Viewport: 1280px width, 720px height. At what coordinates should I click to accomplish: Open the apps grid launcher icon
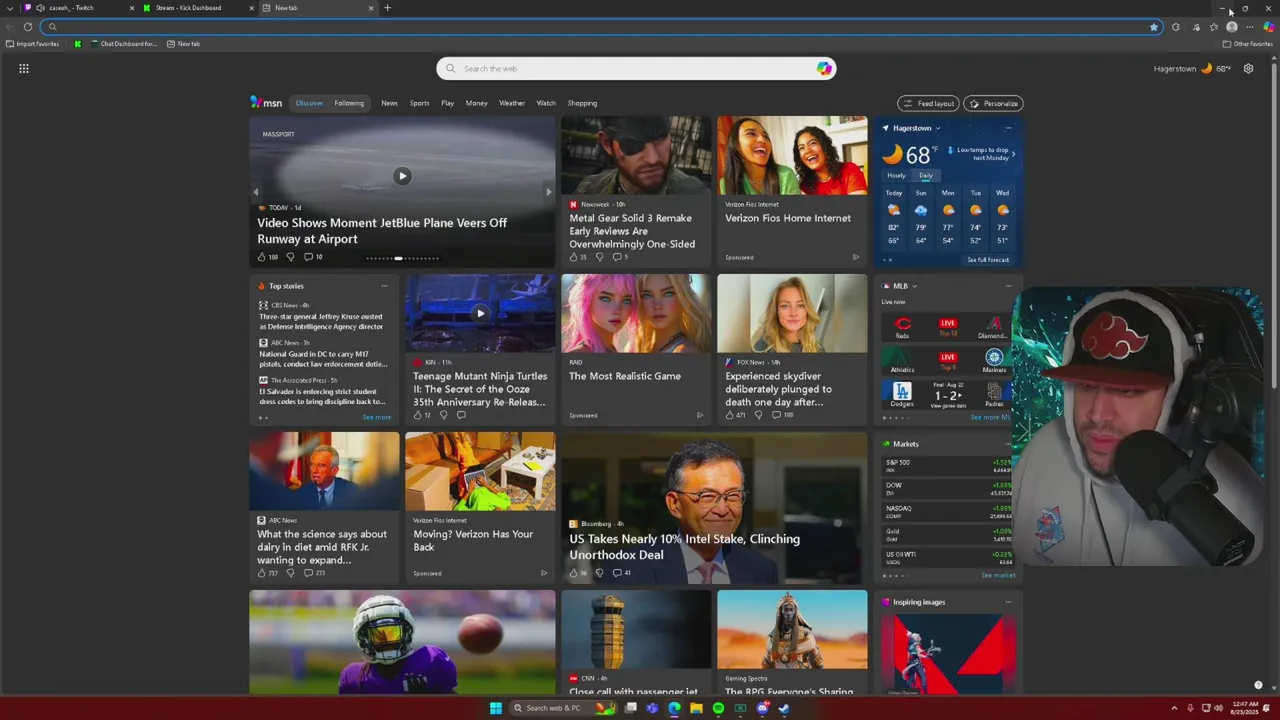24,69
